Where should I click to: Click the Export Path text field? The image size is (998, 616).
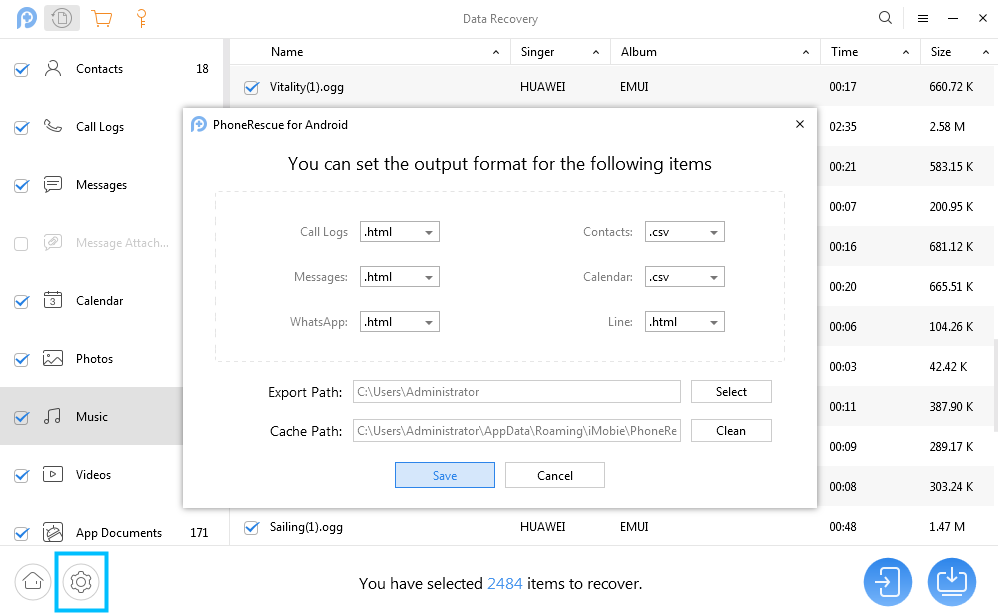tap(517, 391)
